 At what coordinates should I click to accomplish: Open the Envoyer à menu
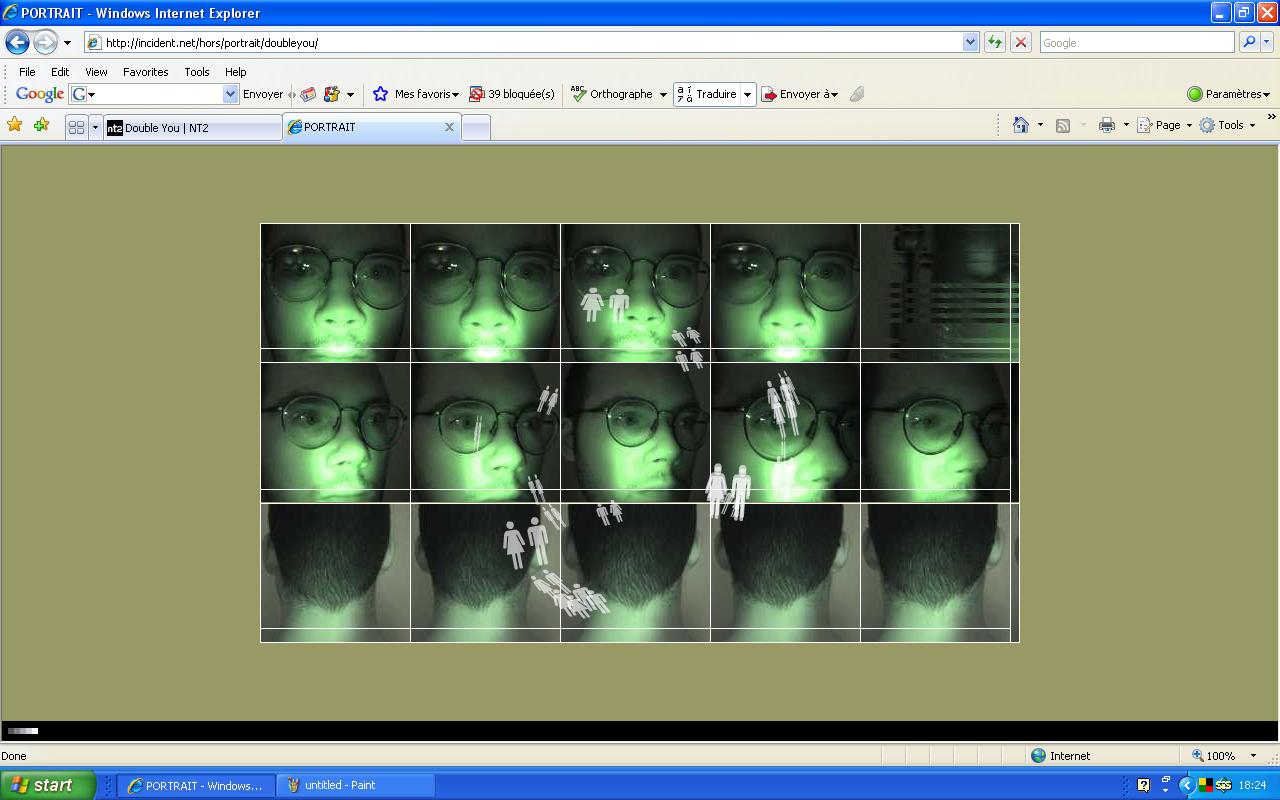pyautogui.click(x=800, y=94)
